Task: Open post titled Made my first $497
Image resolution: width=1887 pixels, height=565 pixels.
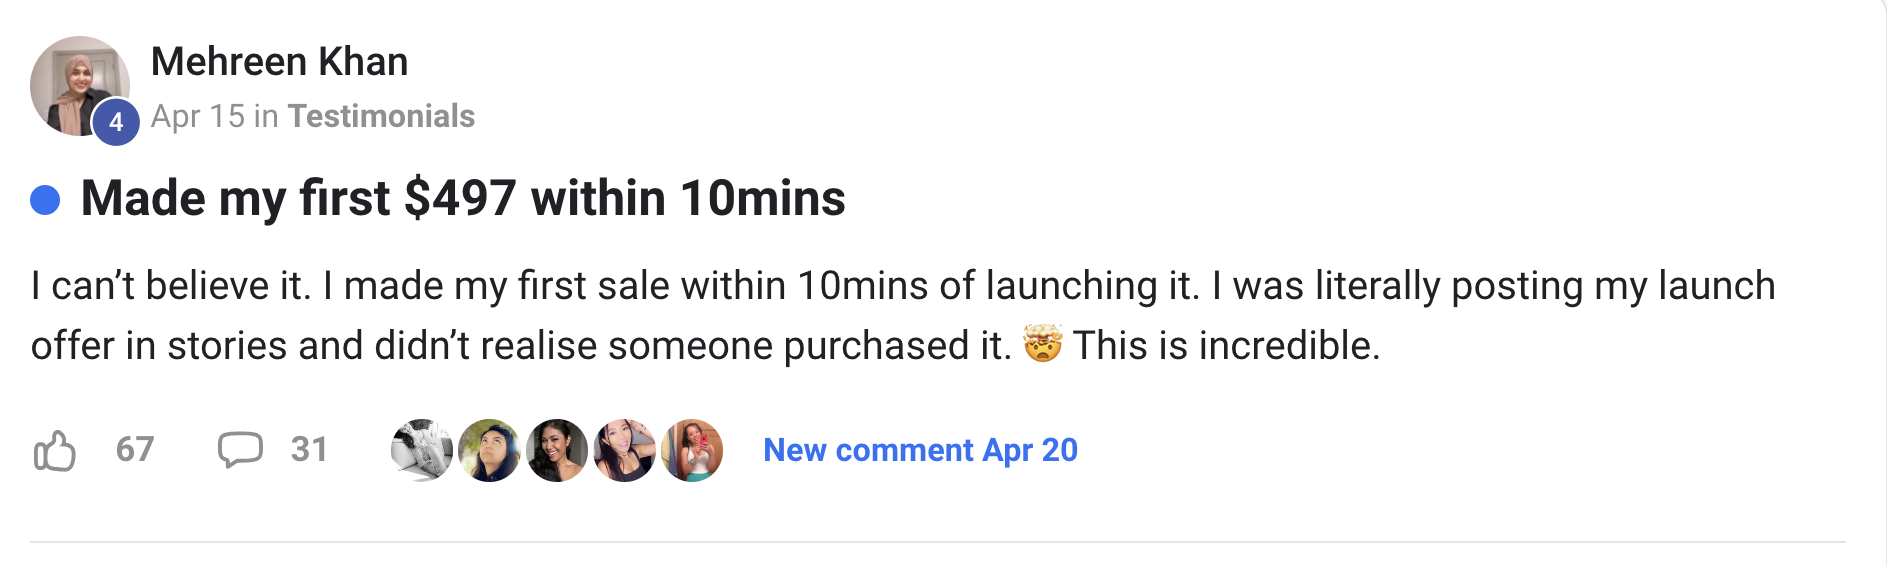Action: point(463,198)
